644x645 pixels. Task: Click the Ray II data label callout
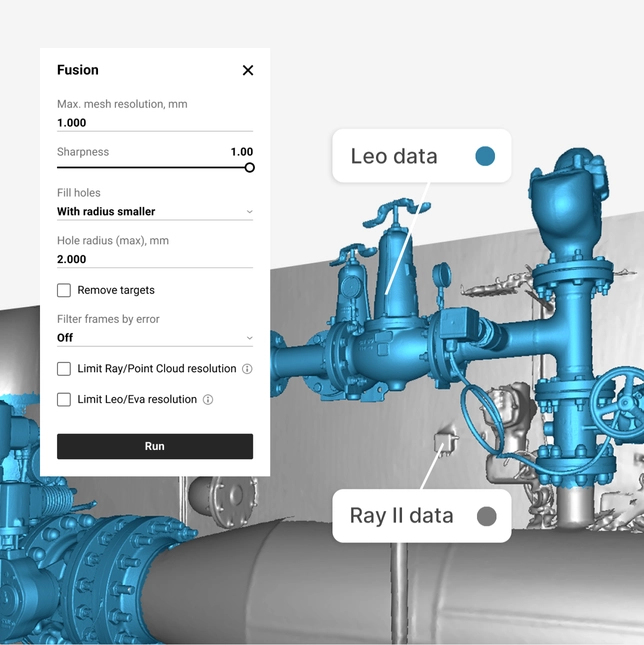point(422,516)
